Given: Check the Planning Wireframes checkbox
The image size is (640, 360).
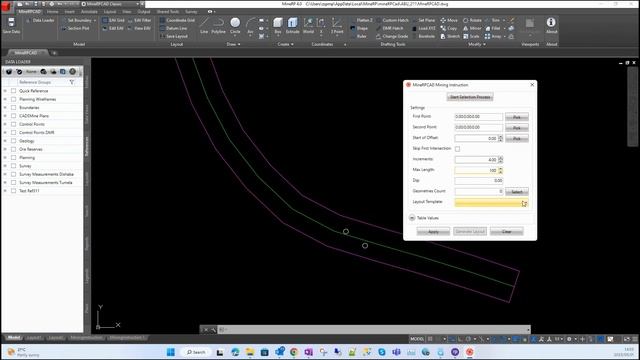Looking at the screenshot, I should click(13, 99).
